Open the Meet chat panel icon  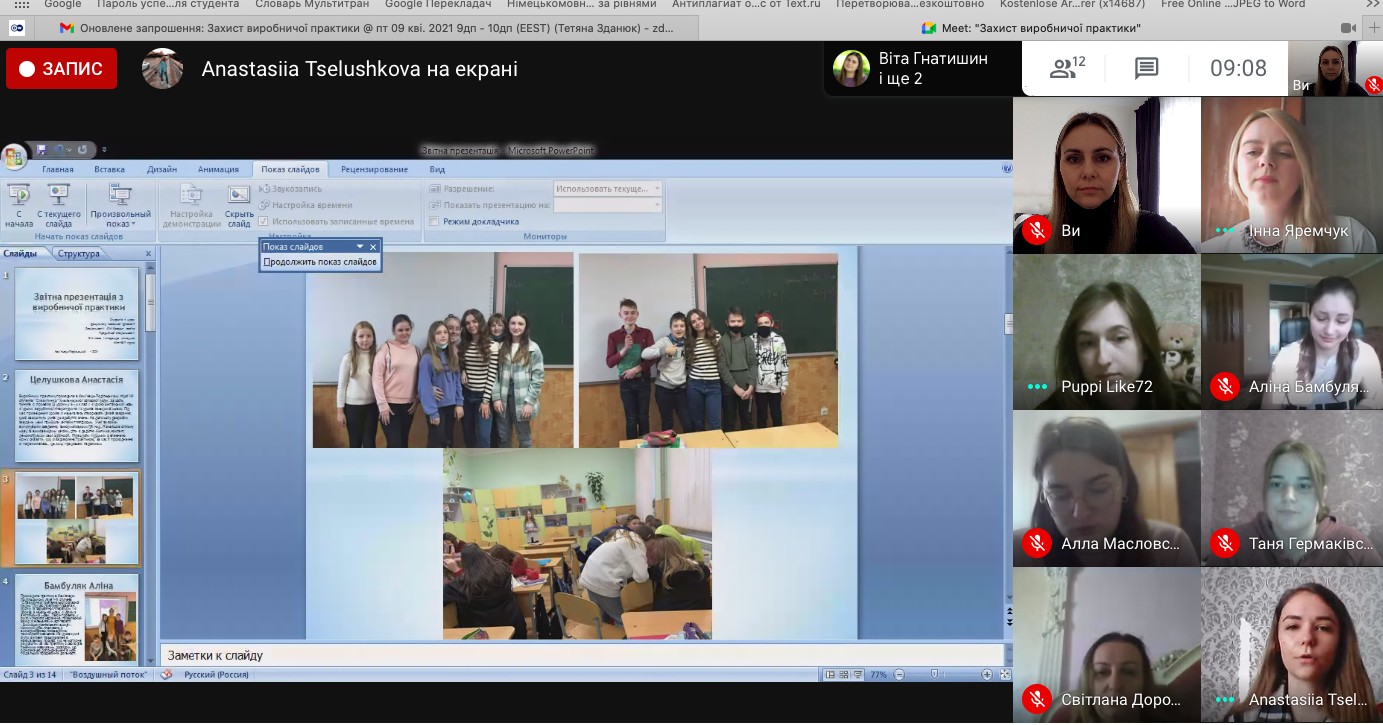(x=1146, y=69)
